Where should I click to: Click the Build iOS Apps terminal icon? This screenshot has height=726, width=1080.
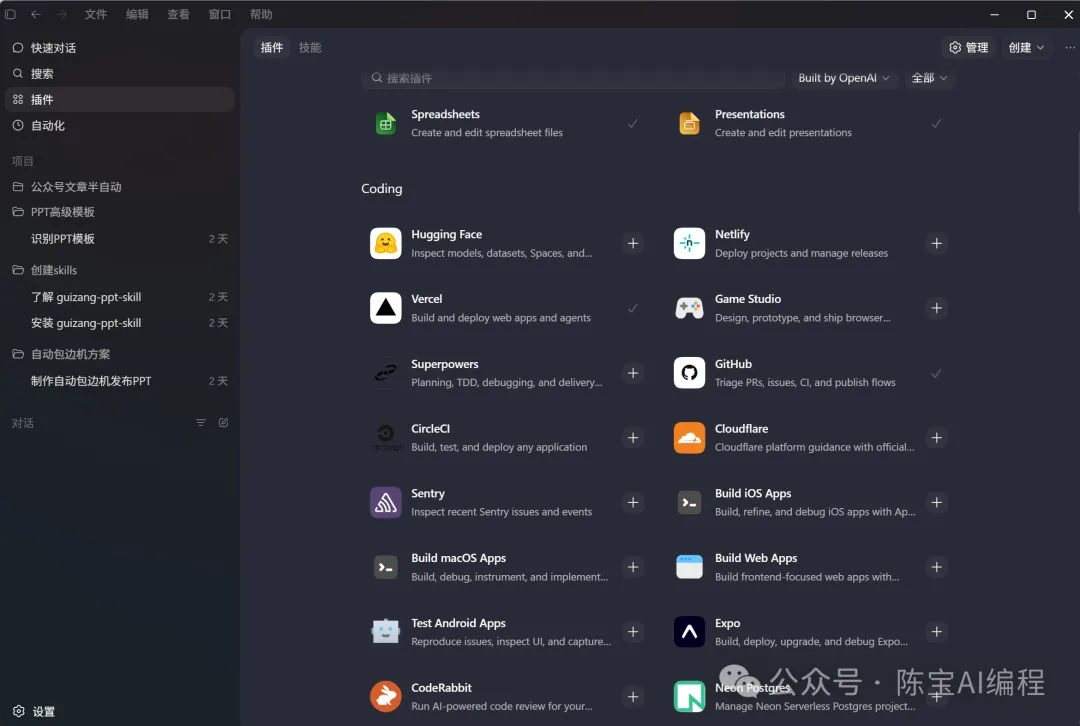(689, 502)
